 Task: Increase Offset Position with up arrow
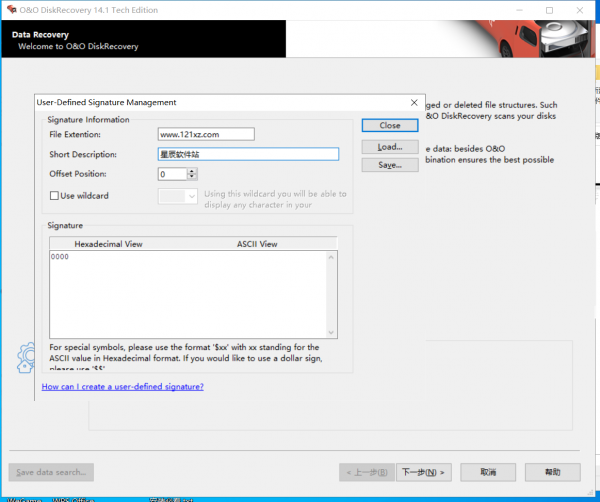tap(192, 171)
